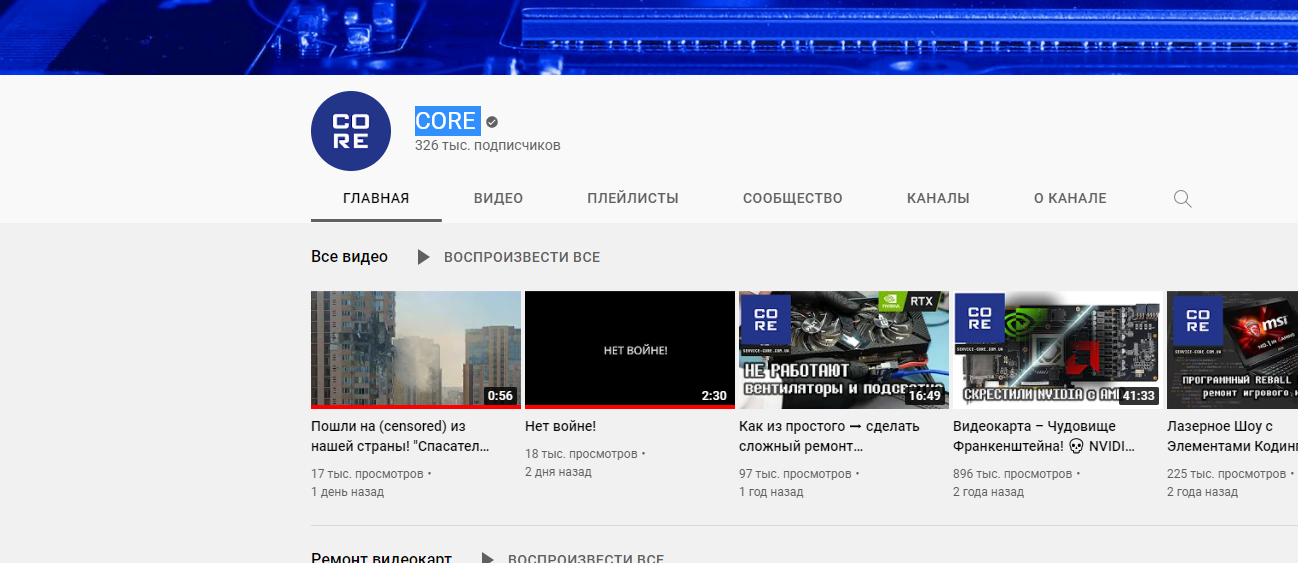Open the 41:33 NVIDIA Frankenstein video thumbnail
The image size is (1298, 563).
[1057, 349]
